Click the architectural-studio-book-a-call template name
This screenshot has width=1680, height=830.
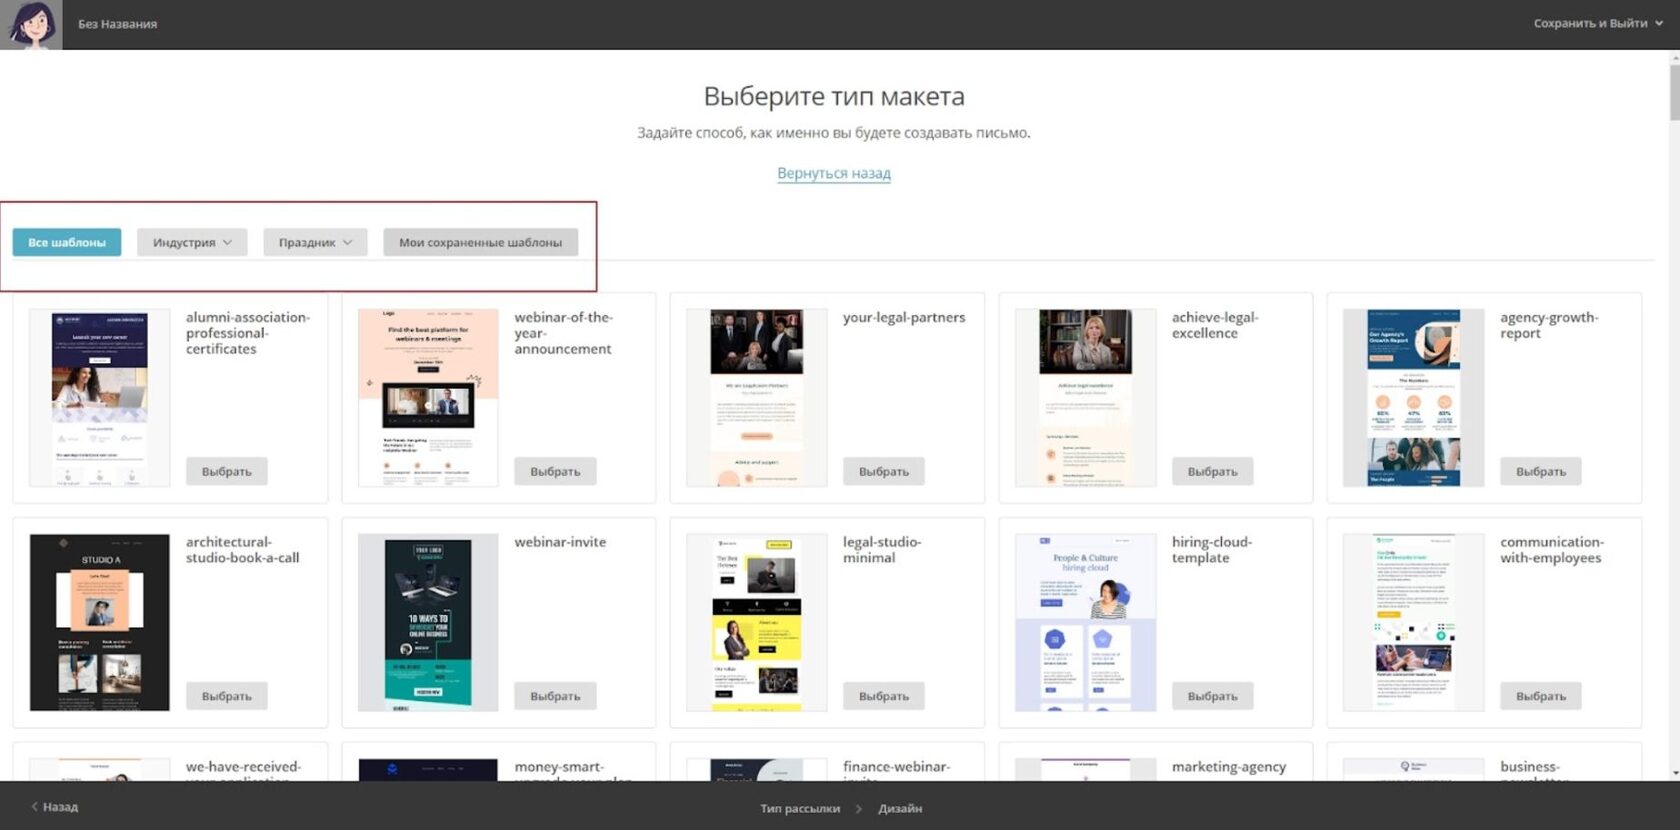(242, 550)
